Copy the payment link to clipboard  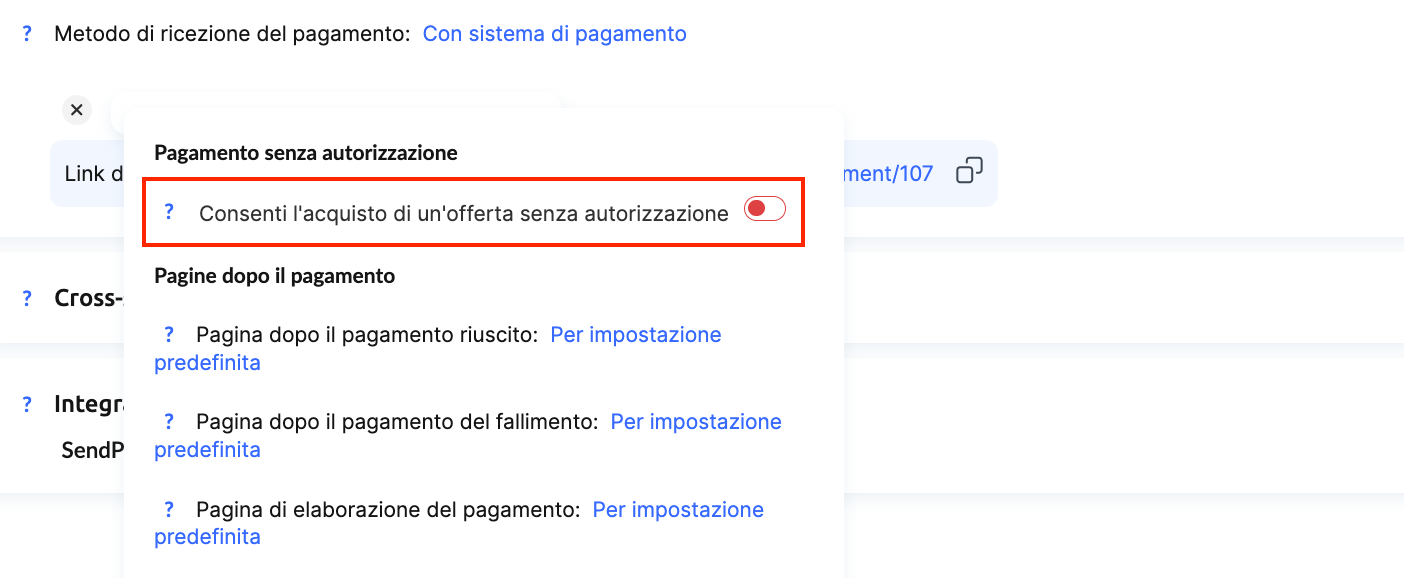pyautogui.click(x=969, y=172)
